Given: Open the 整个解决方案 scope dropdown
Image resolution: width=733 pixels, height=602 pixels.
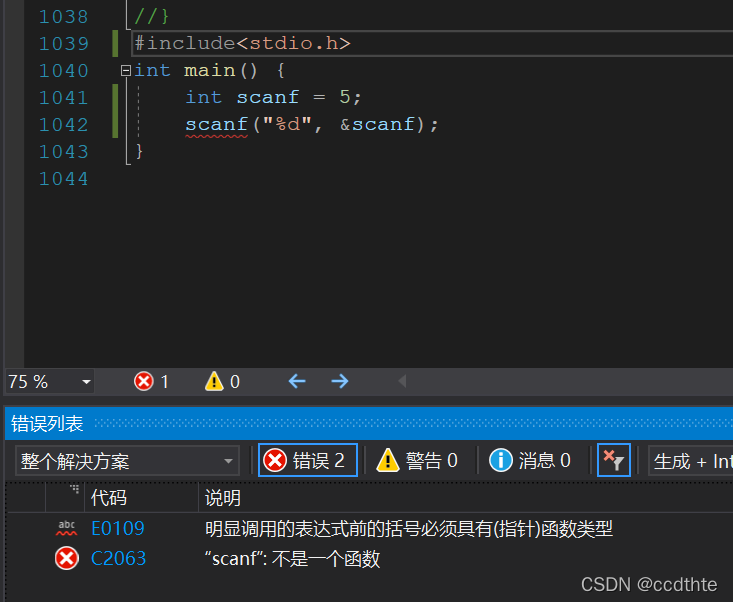Looking at the screenshot, I should (127, 461).
